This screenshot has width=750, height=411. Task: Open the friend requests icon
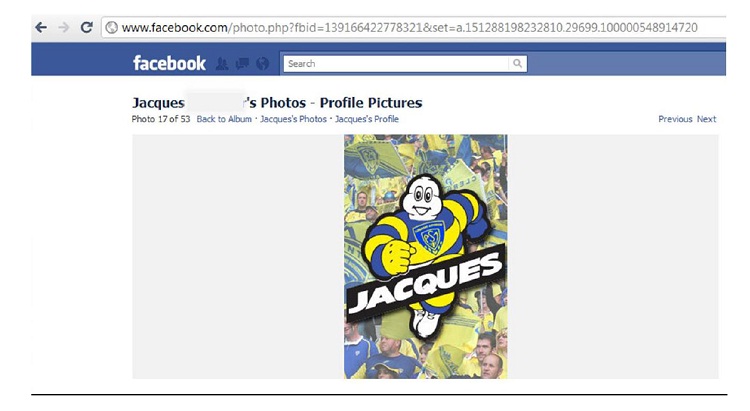(x=221, y=64)
